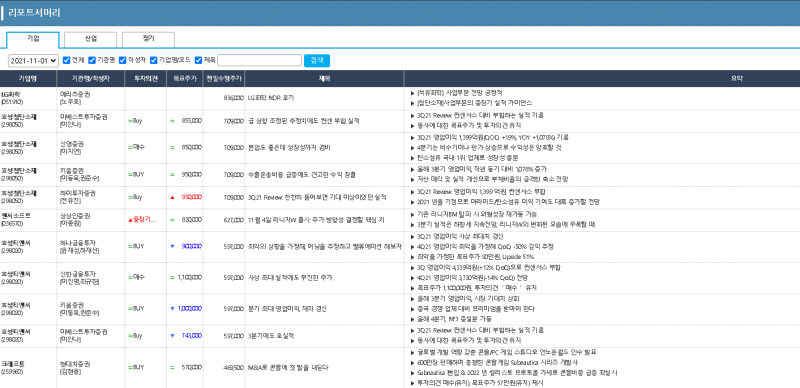Click the 메리츠증권 broker cell

coord(90,98)
